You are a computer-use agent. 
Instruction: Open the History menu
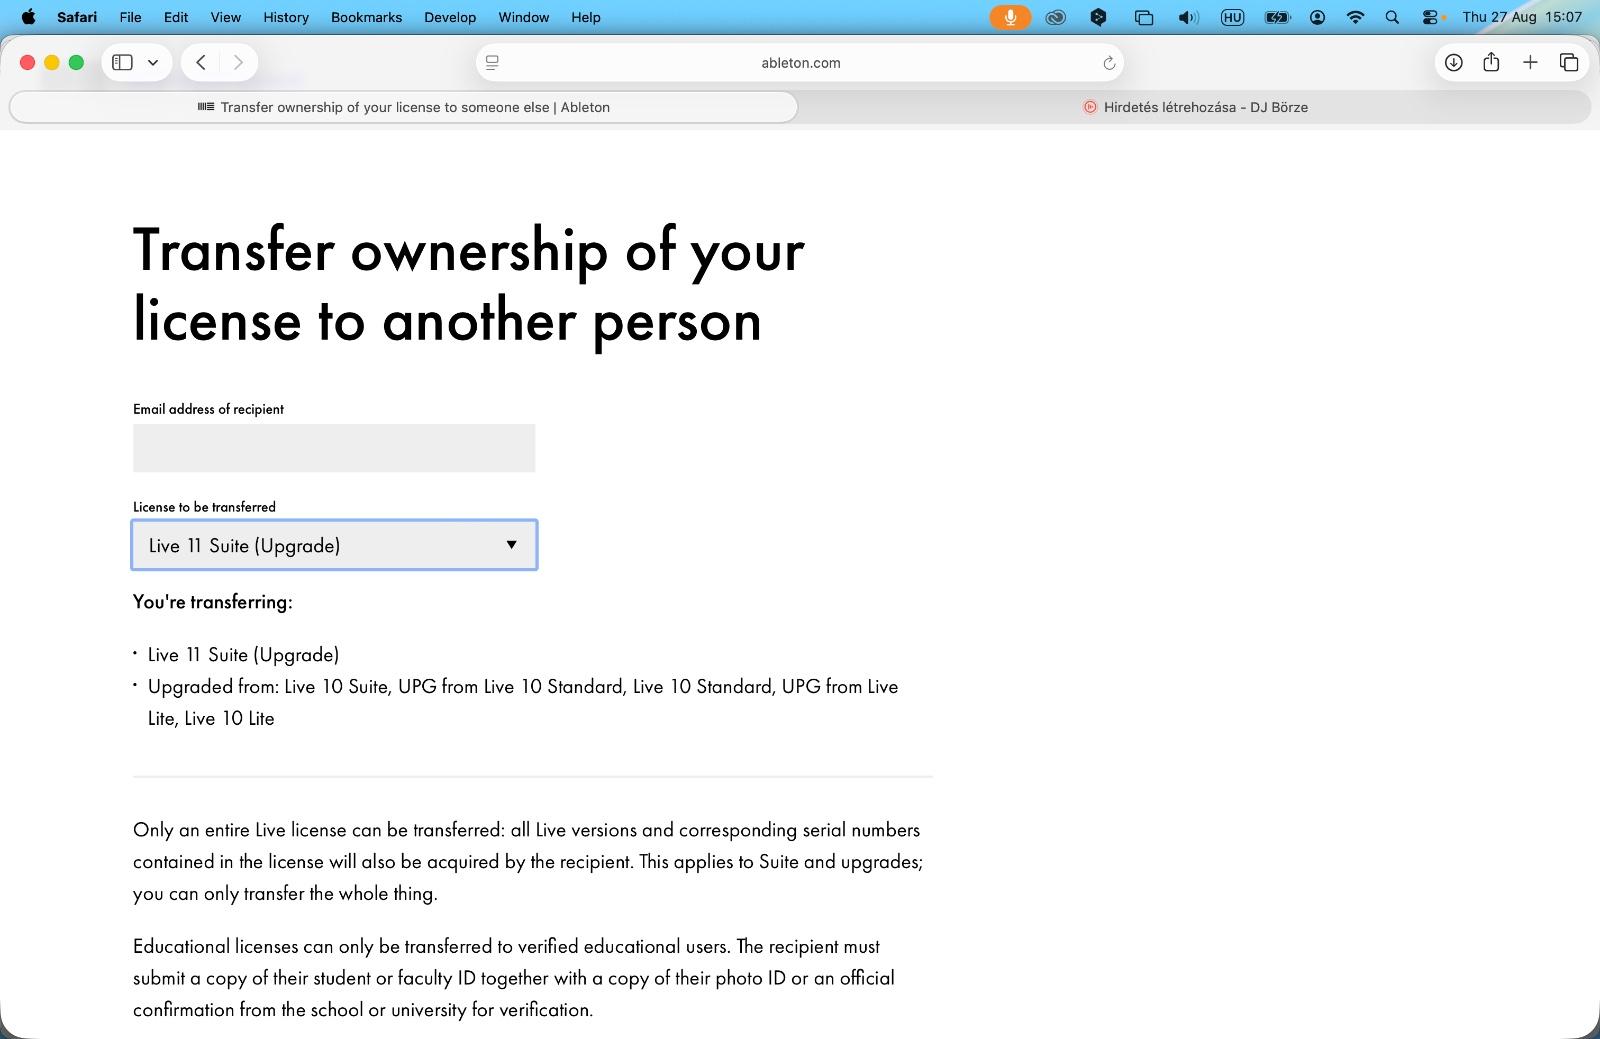[x=286, y=17]
